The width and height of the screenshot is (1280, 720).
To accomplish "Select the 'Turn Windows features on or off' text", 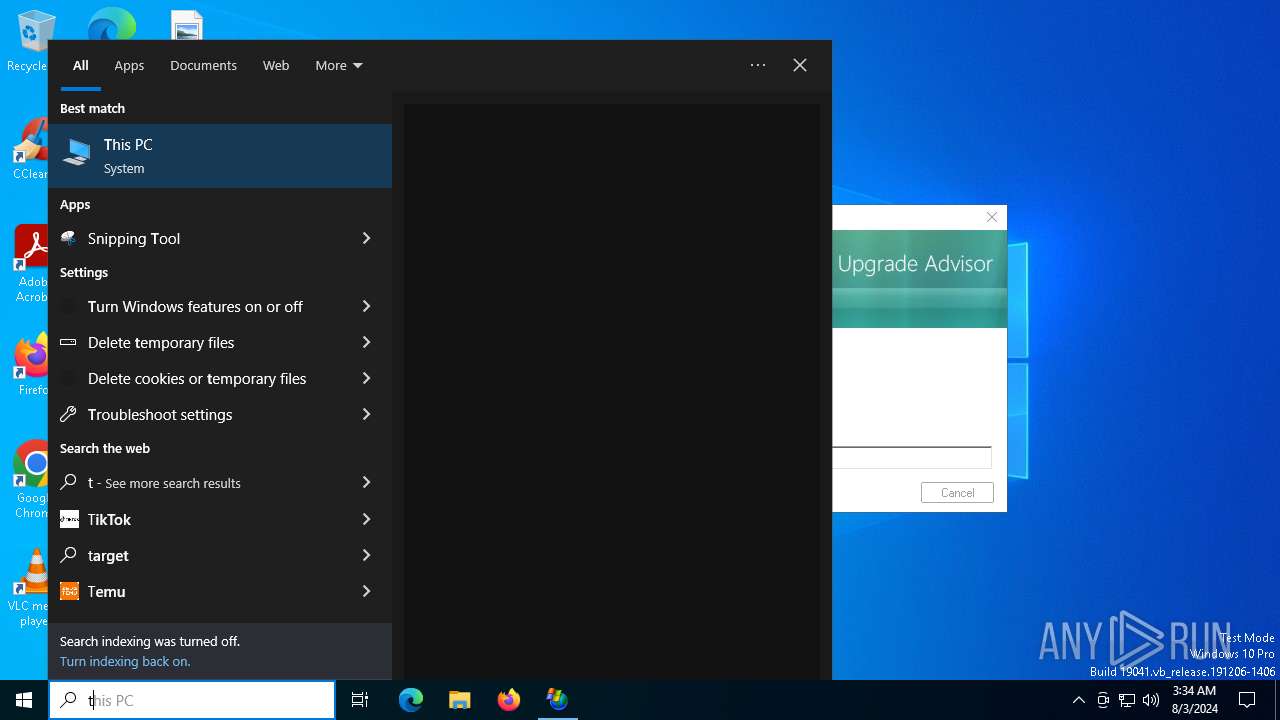I will point(195,306).
